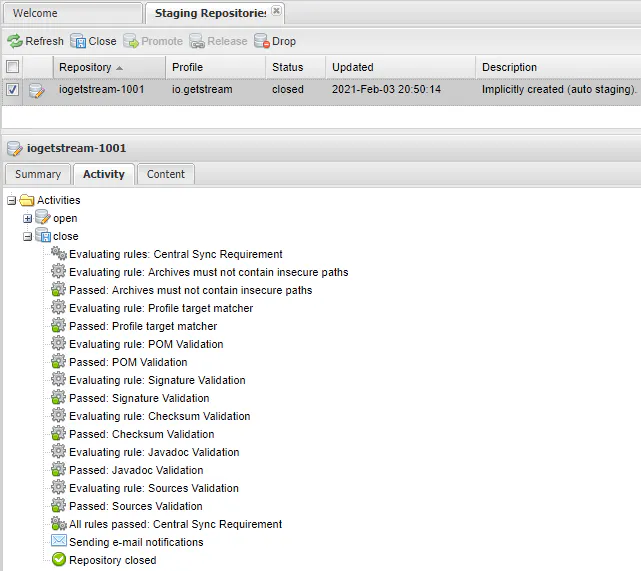Click the Promote button label
The image size is (641, 571).
coord(162,41)
